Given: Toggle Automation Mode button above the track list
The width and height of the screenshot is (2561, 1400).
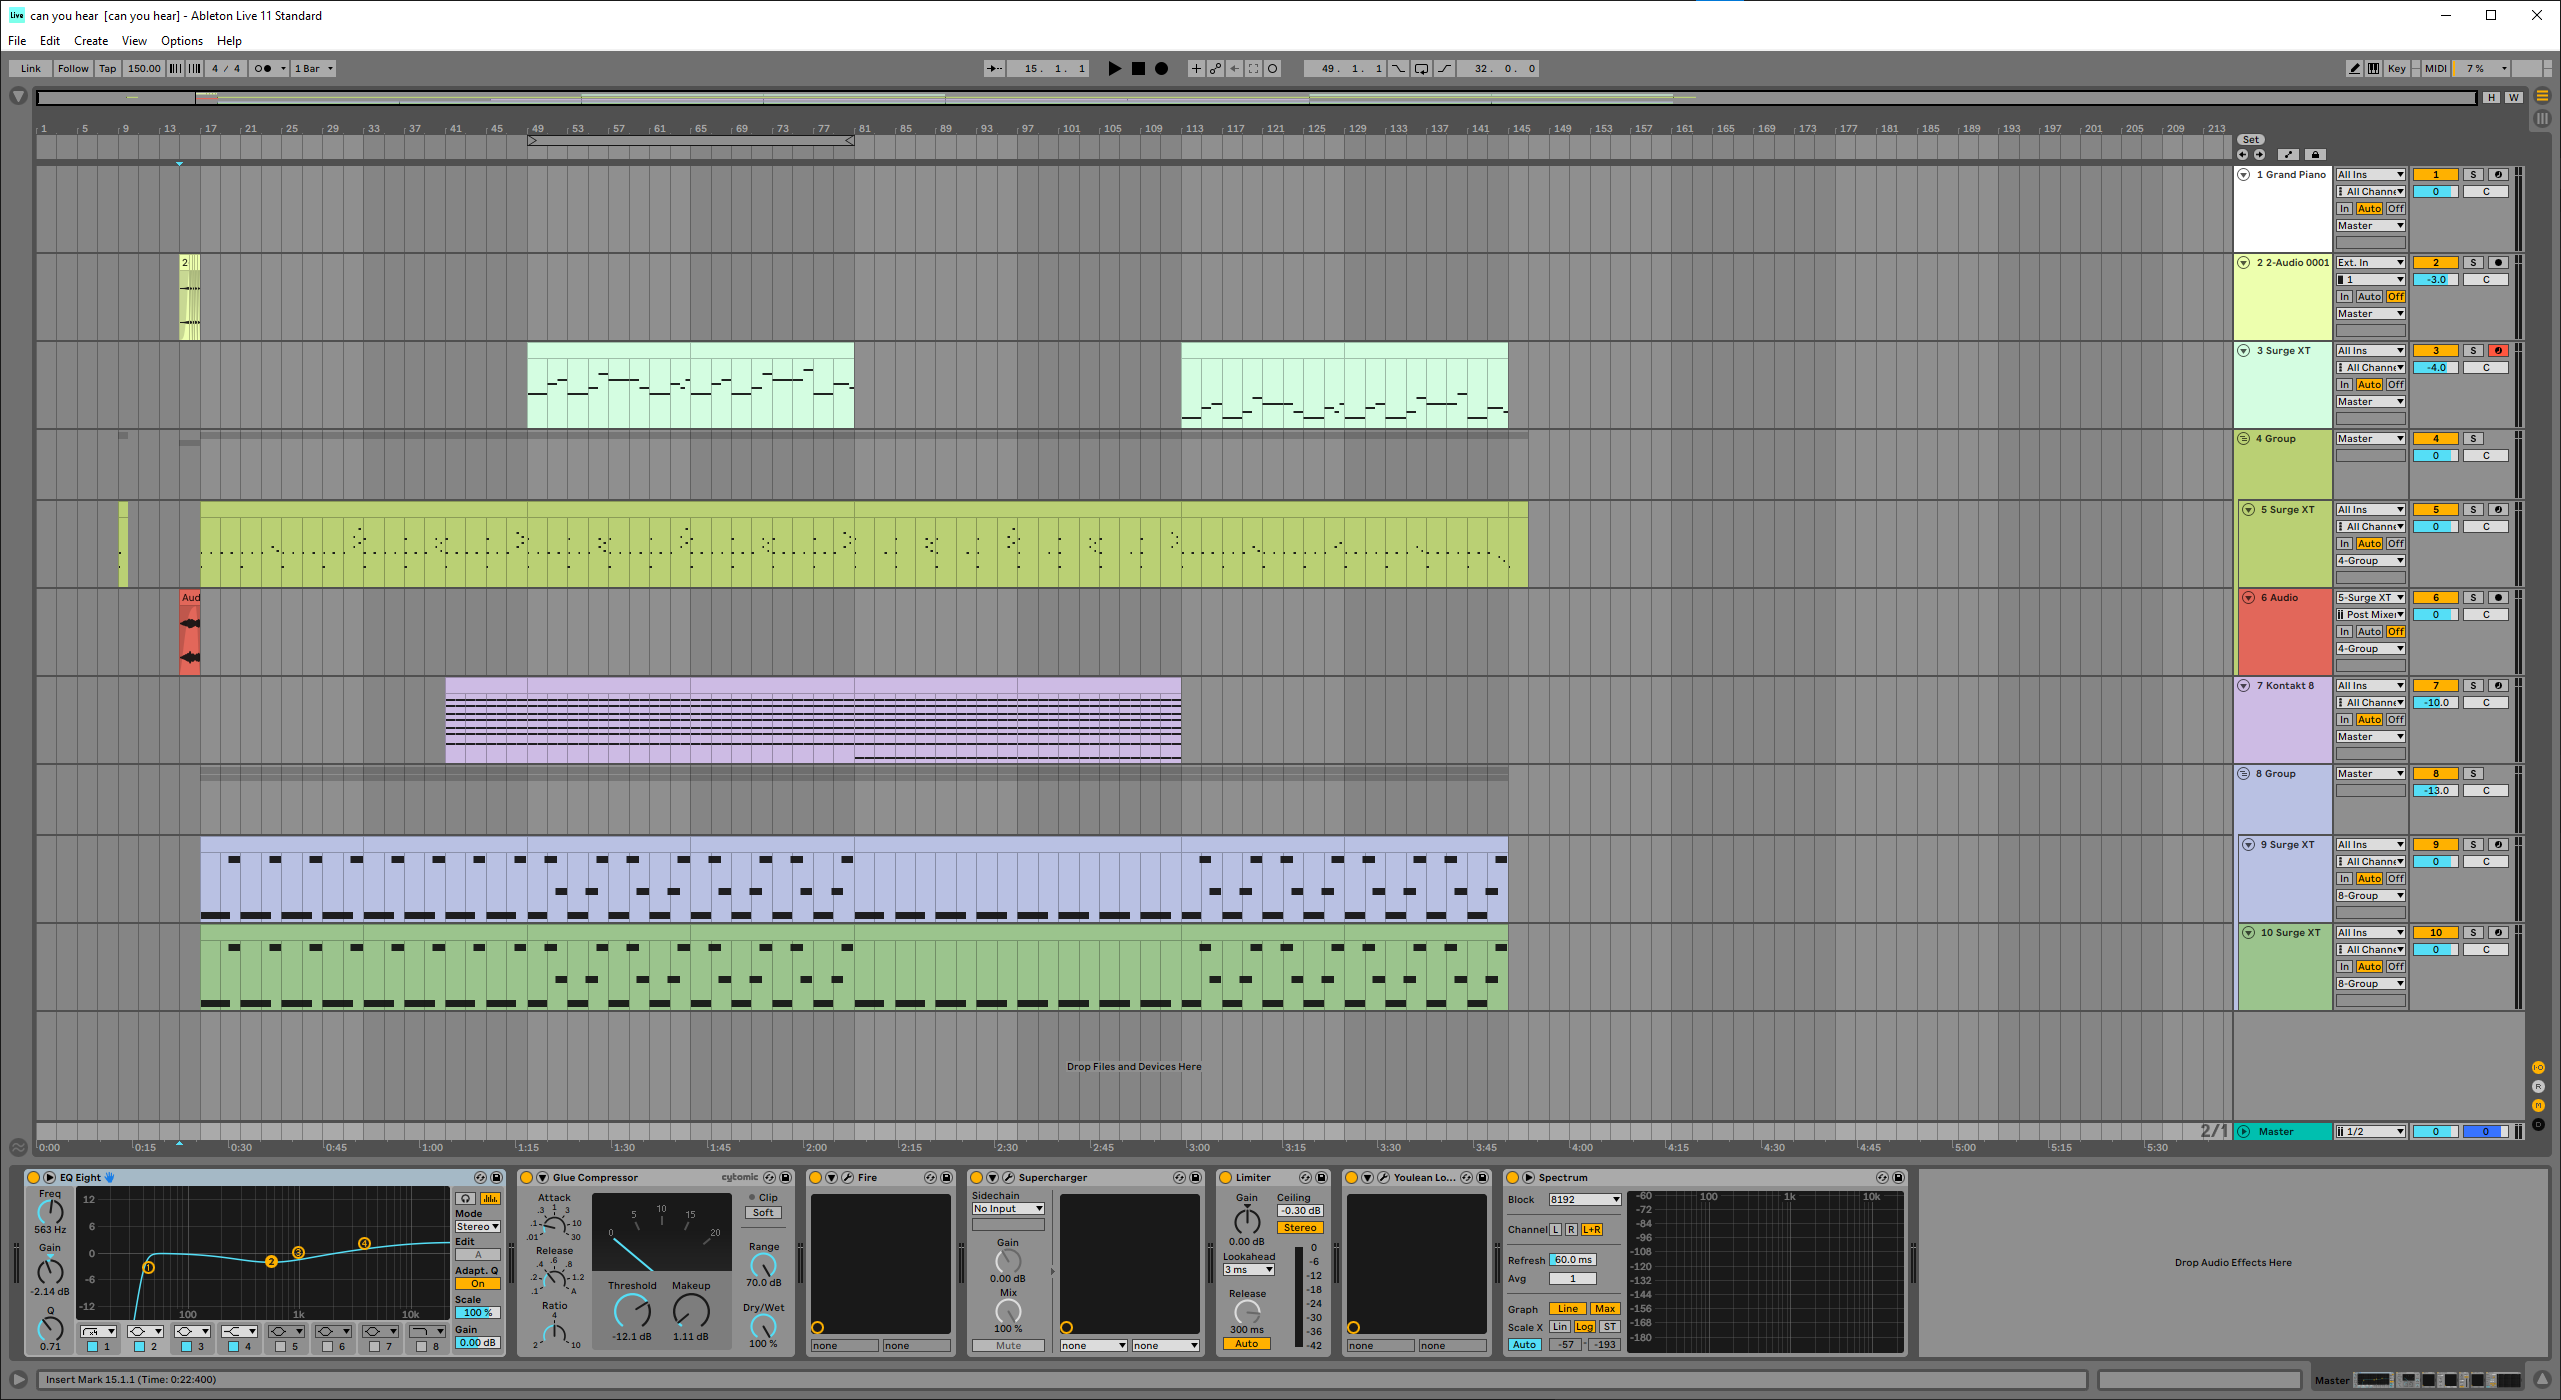Looking at the screenshot, I should (x=2289, y=155).
